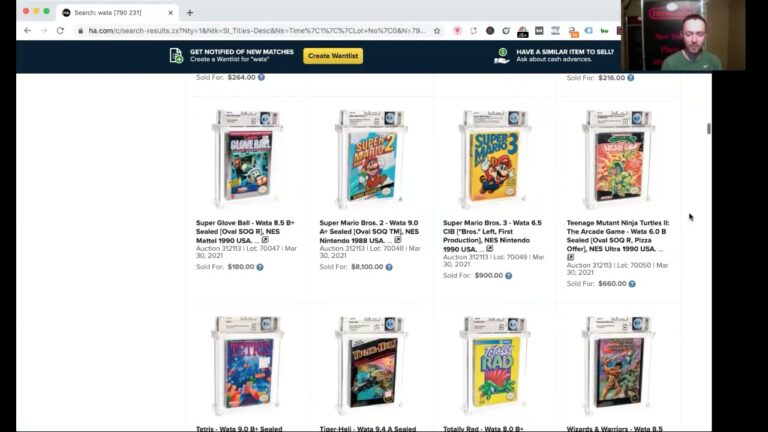Bookmark this page with star icon

437,31
